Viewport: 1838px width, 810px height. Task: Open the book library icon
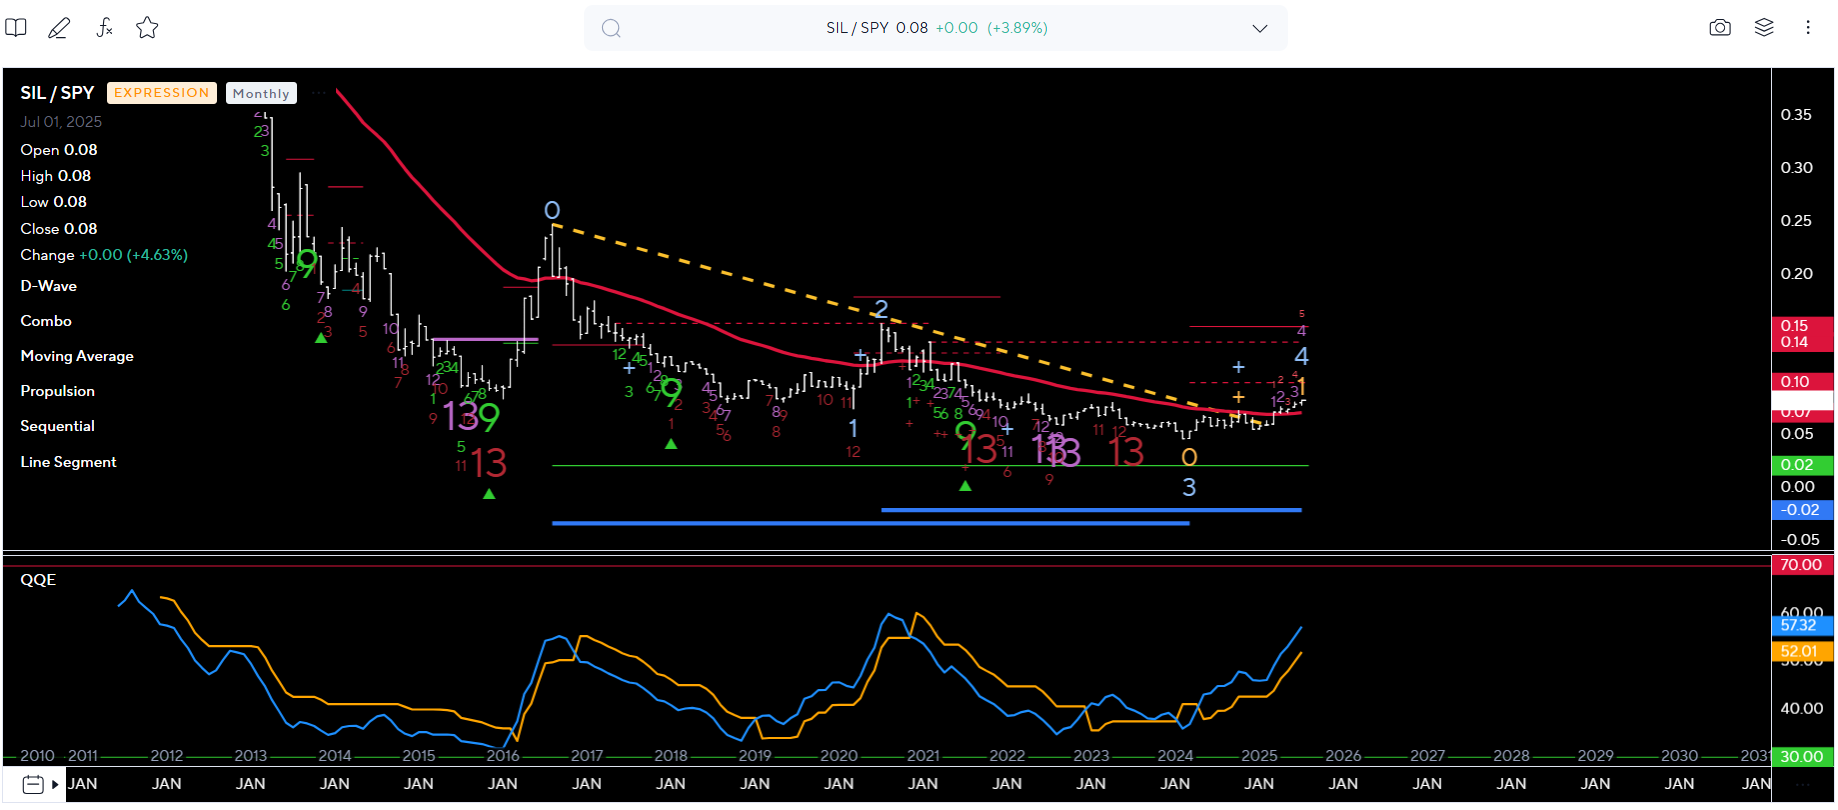point(16,28)
